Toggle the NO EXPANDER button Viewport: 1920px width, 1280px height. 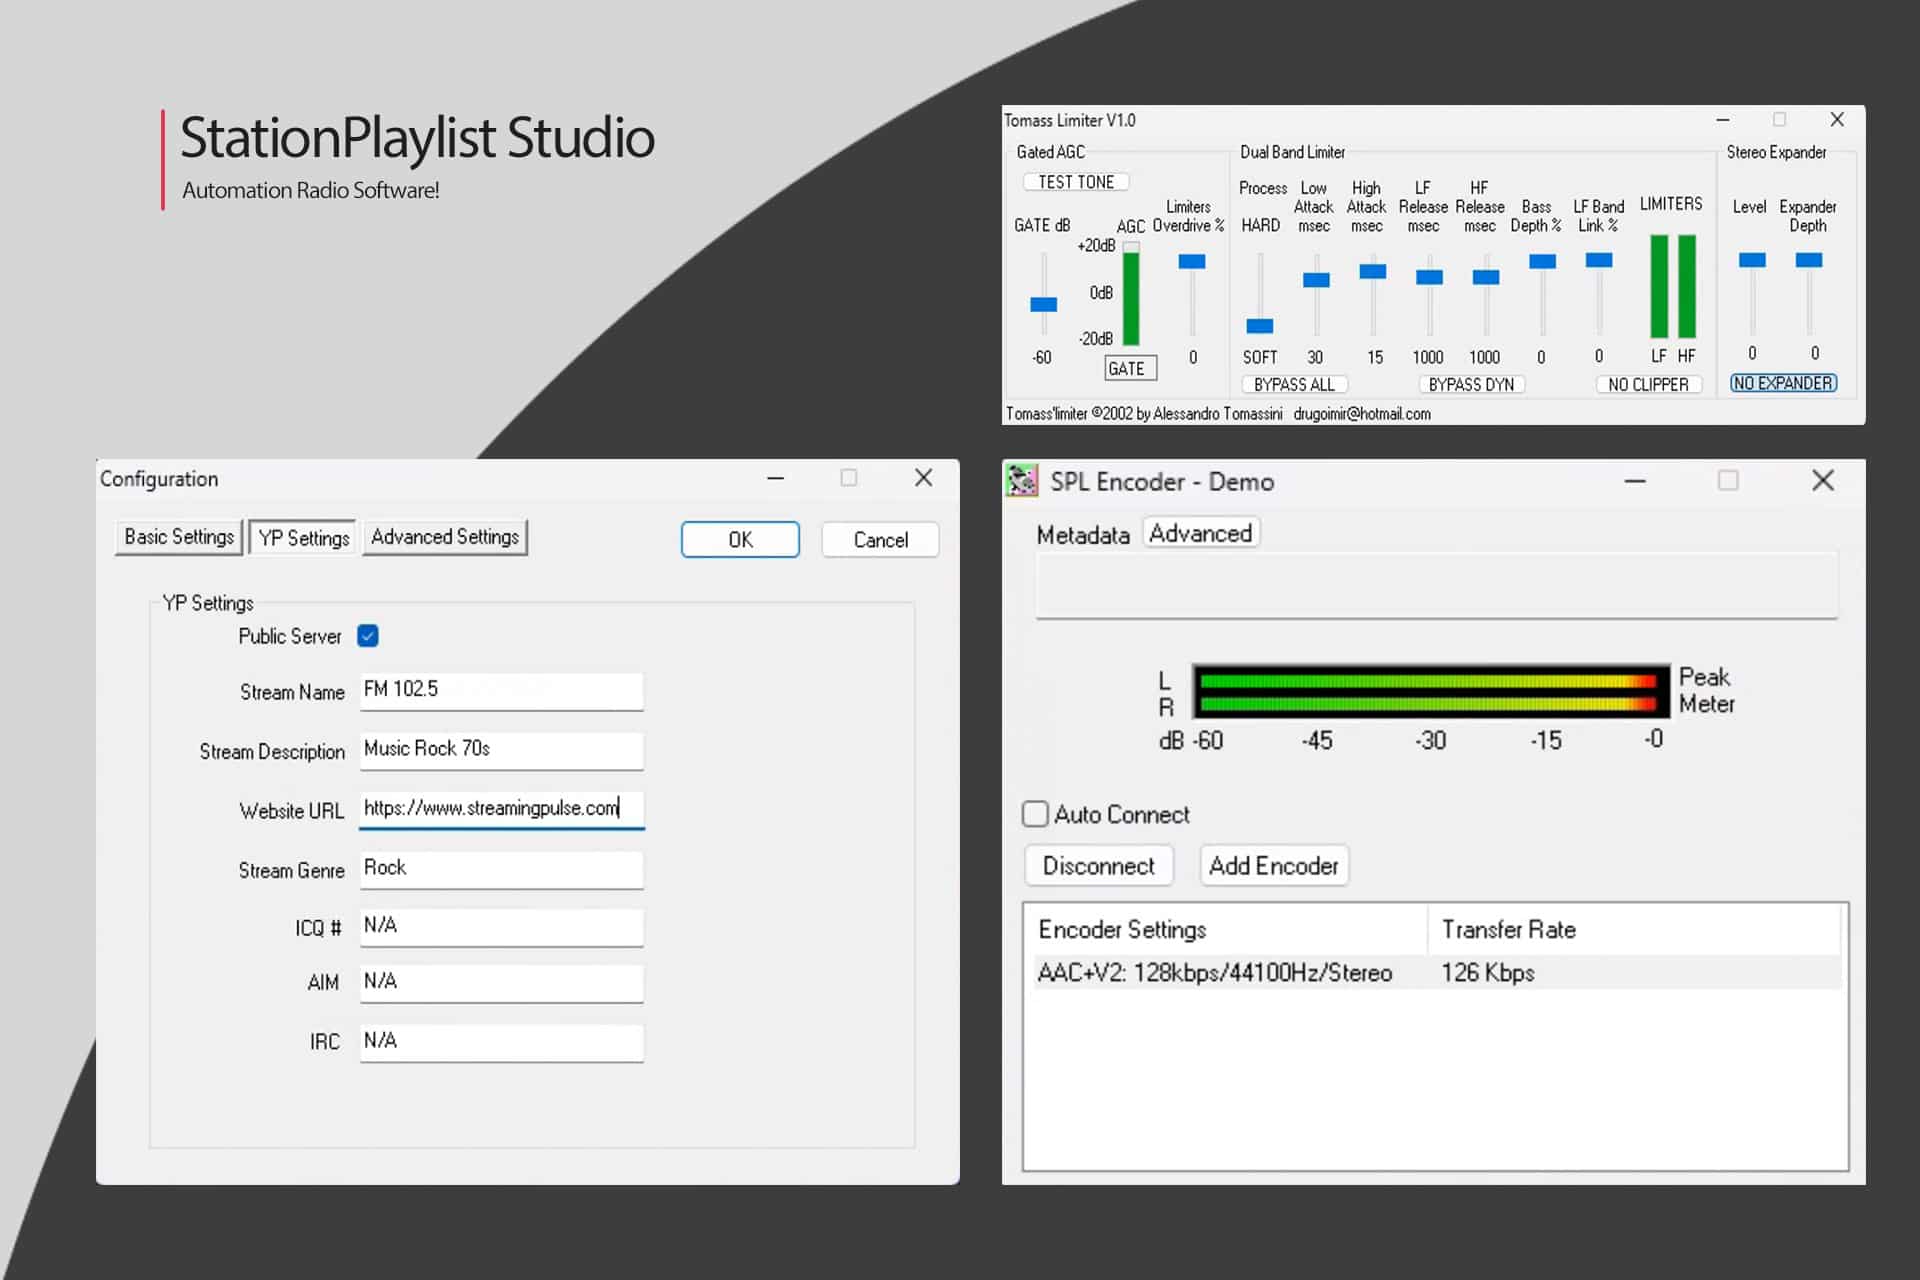coord(1783,383)
